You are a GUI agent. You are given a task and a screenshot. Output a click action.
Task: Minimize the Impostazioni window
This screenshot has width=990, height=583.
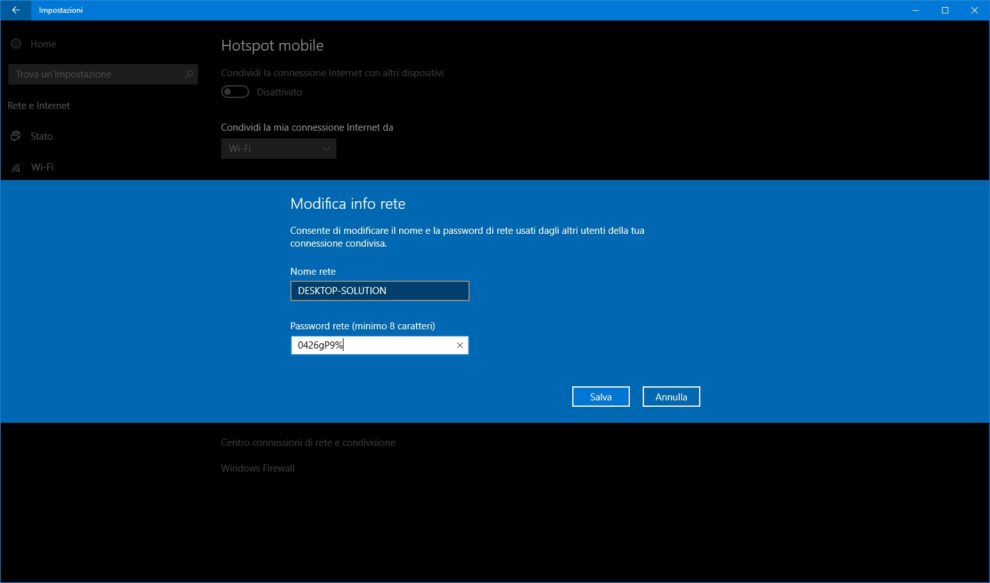(915, 10)
